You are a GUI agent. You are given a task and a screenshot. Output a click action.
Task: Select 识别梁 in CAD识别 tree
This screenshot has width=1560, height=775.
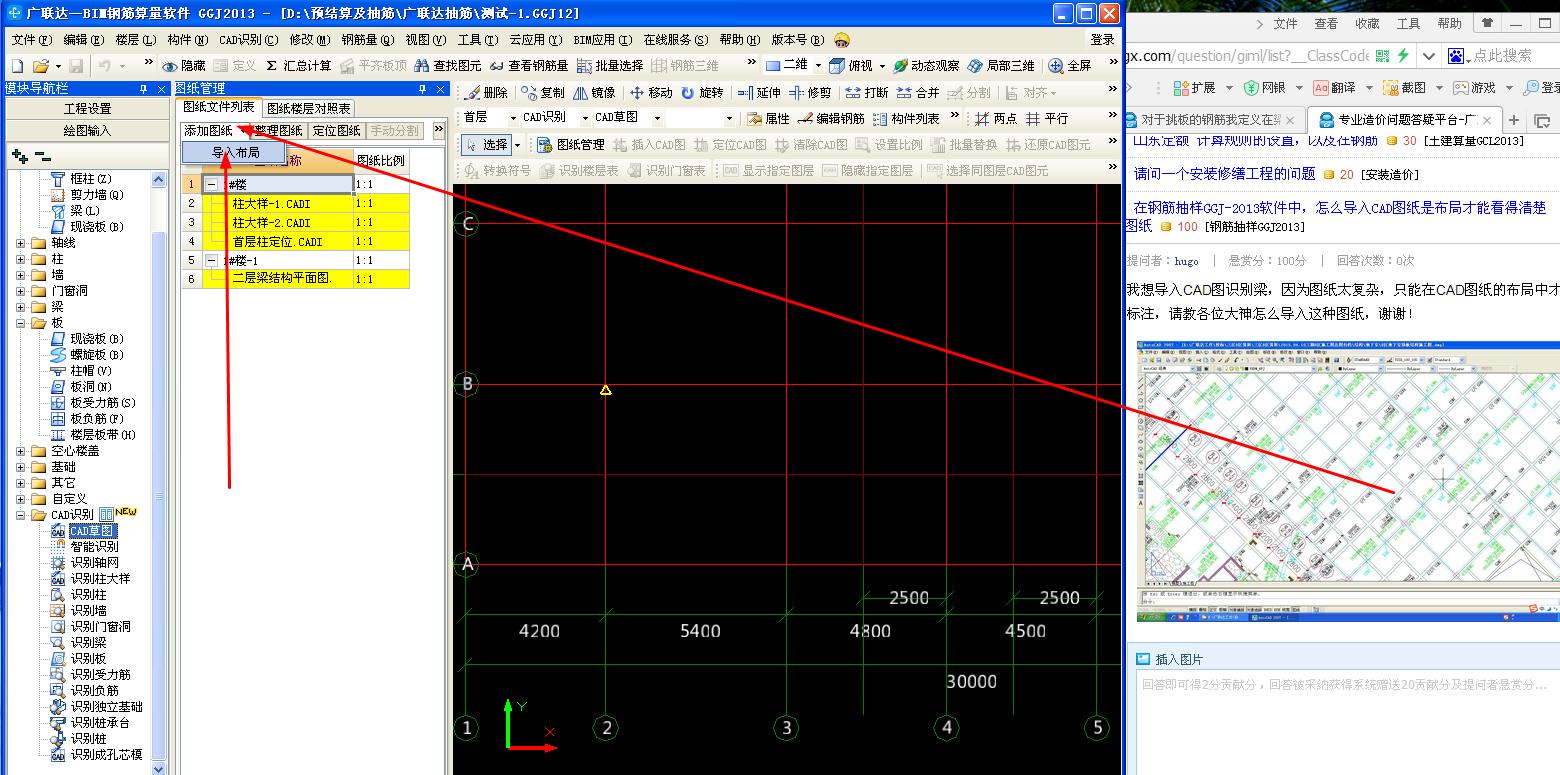(88, 642)
